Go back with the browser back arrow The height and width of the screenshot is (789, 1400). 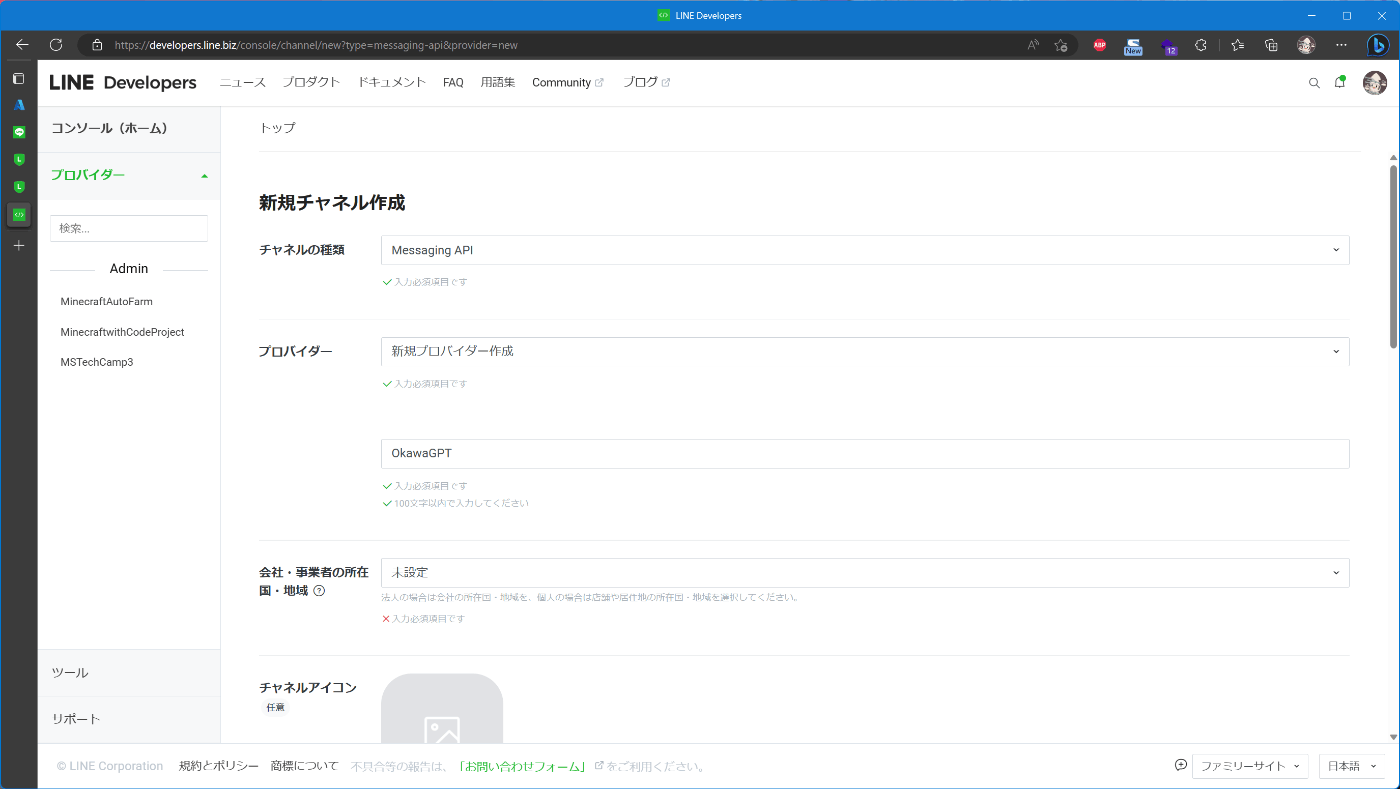pos(22,45)
